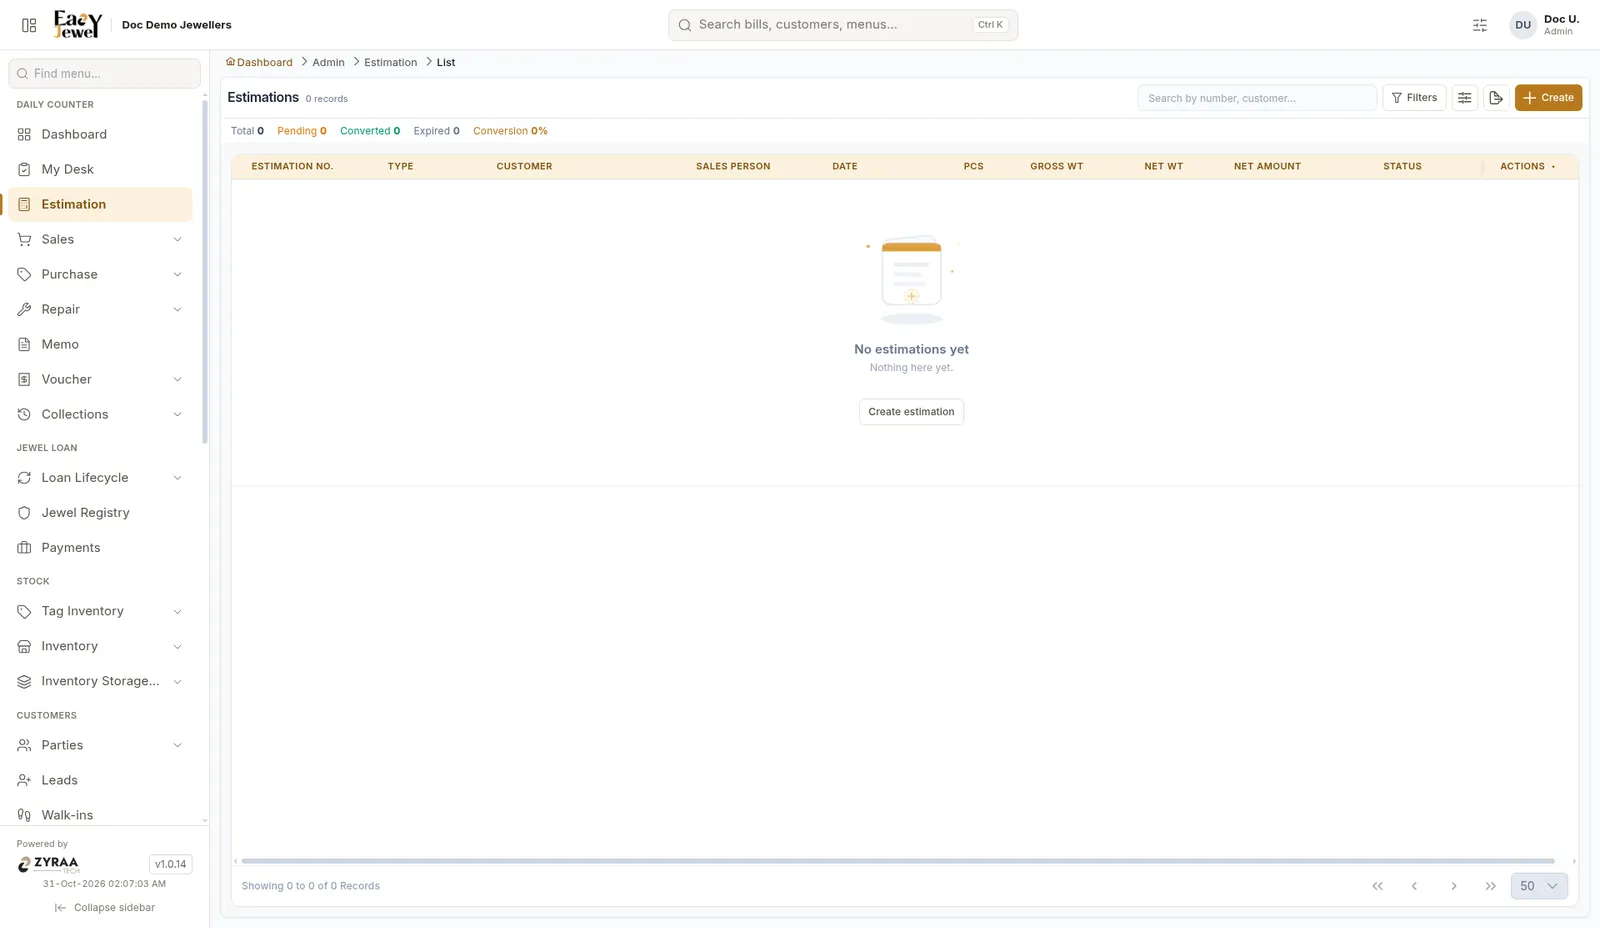This screenshot has height=928, width=1600.
Task: Open Dashboard from the sidebar
Action: [x=100, y=134]
